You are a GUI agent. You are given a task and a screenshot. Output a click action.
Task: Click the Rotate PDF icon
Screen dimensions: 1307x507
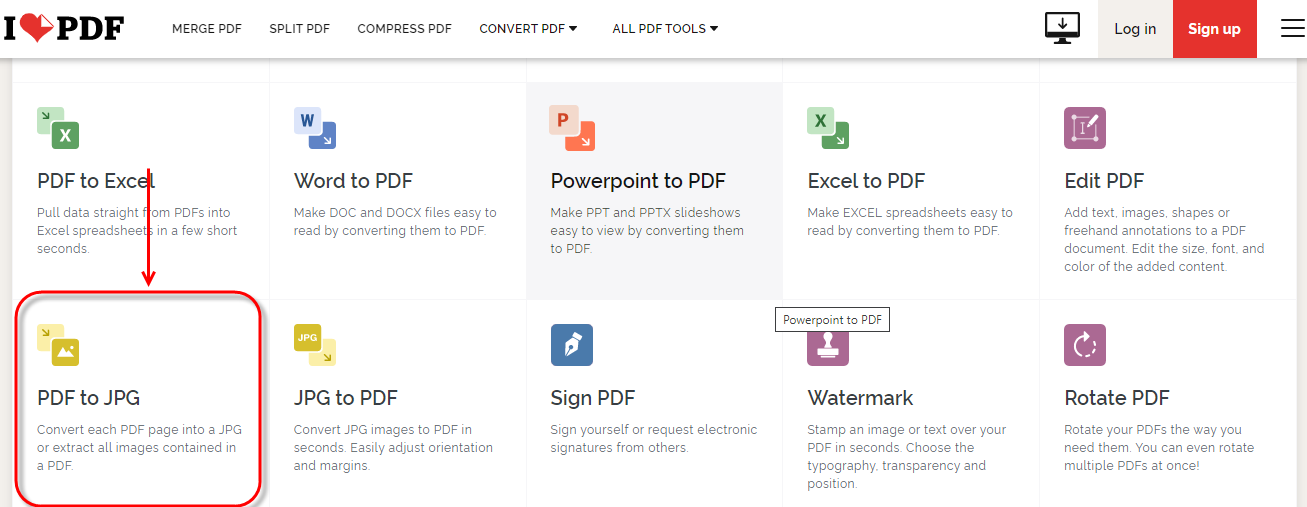click(1085, 345)
